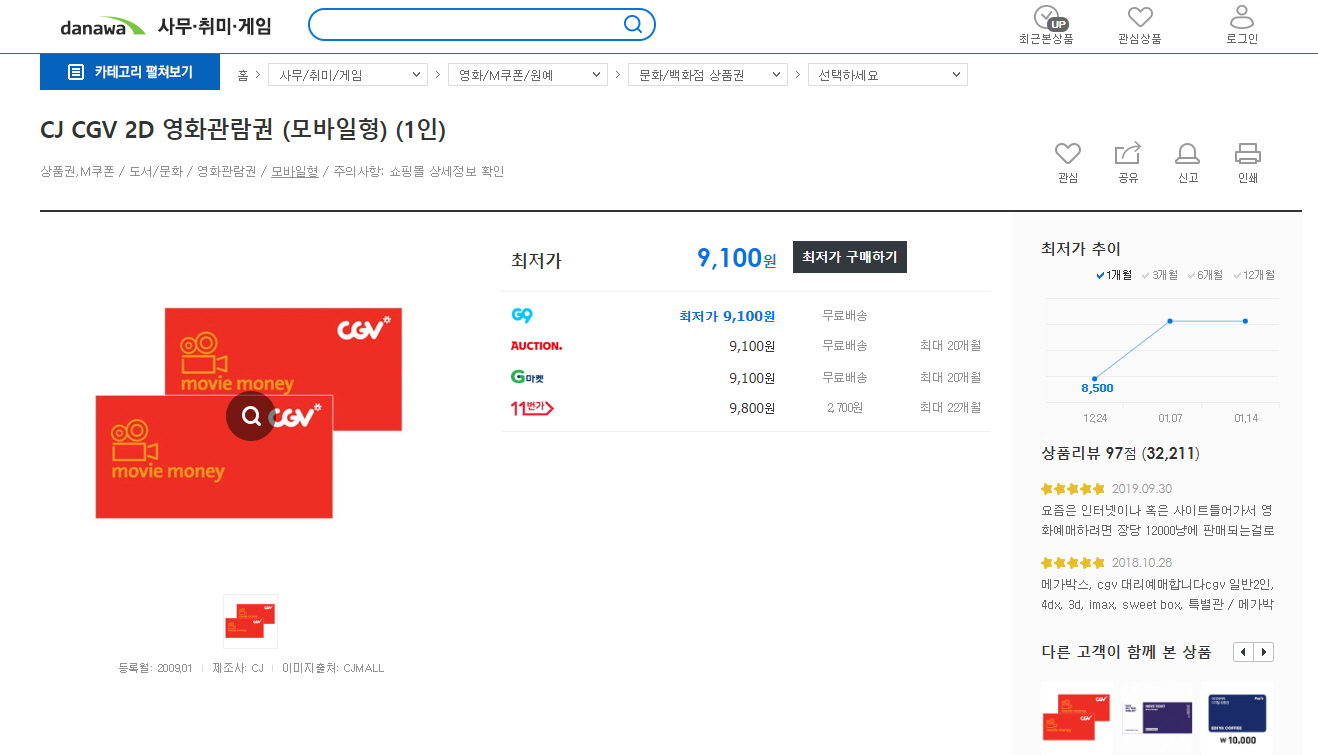Viewport: 1318px width, 755px height.
Task: Click AUCTION 9,100원 price
Action: point(752,346)
